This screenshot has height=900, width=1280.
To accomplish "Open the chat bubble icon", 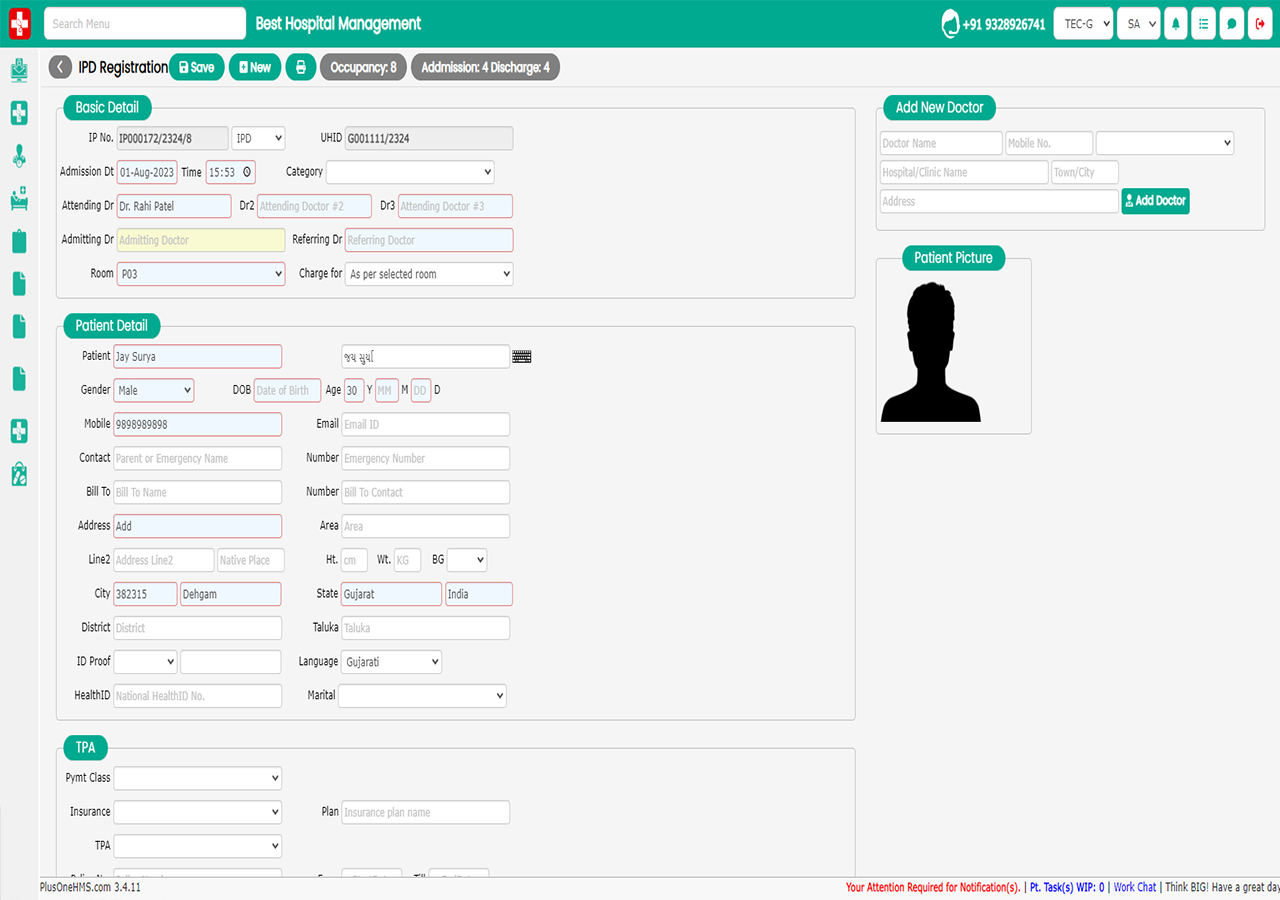I will tap(1231, 24).
